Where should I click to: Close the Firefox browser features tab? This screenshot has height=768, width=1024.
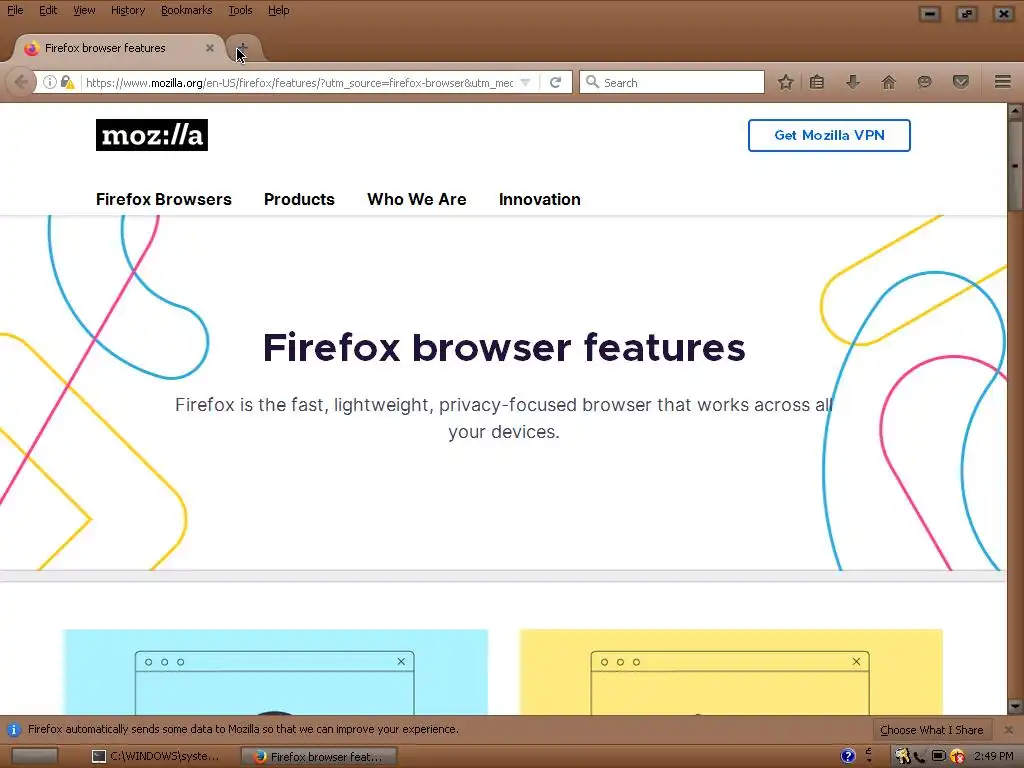[210, 48]
